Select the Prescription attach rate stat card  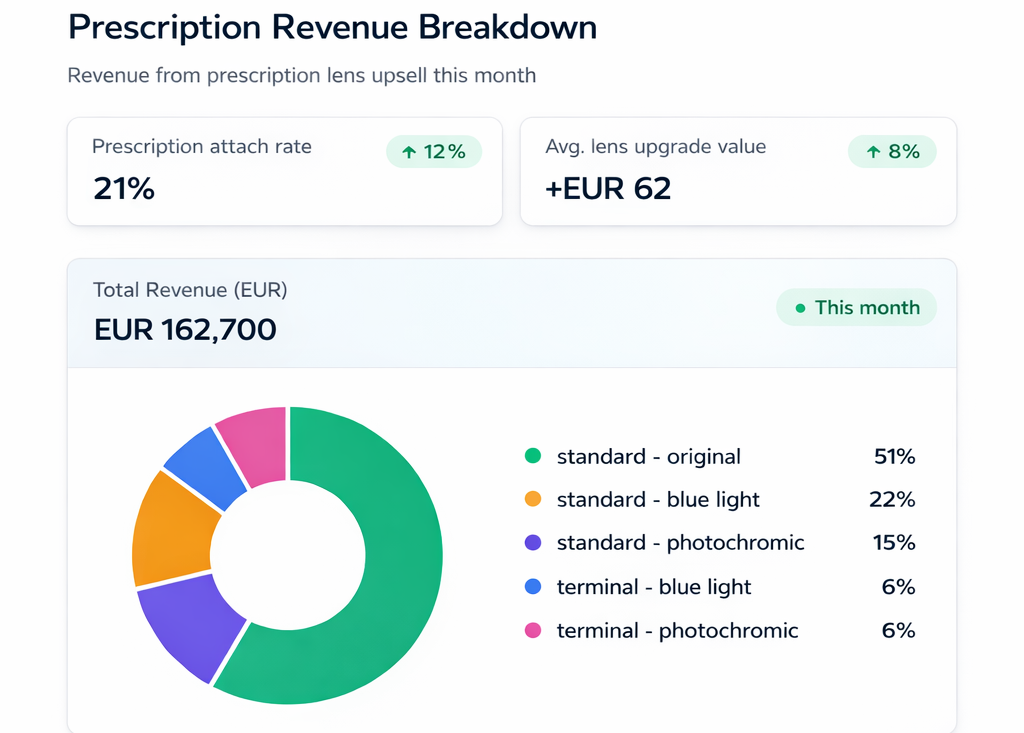tap(285, 170)
